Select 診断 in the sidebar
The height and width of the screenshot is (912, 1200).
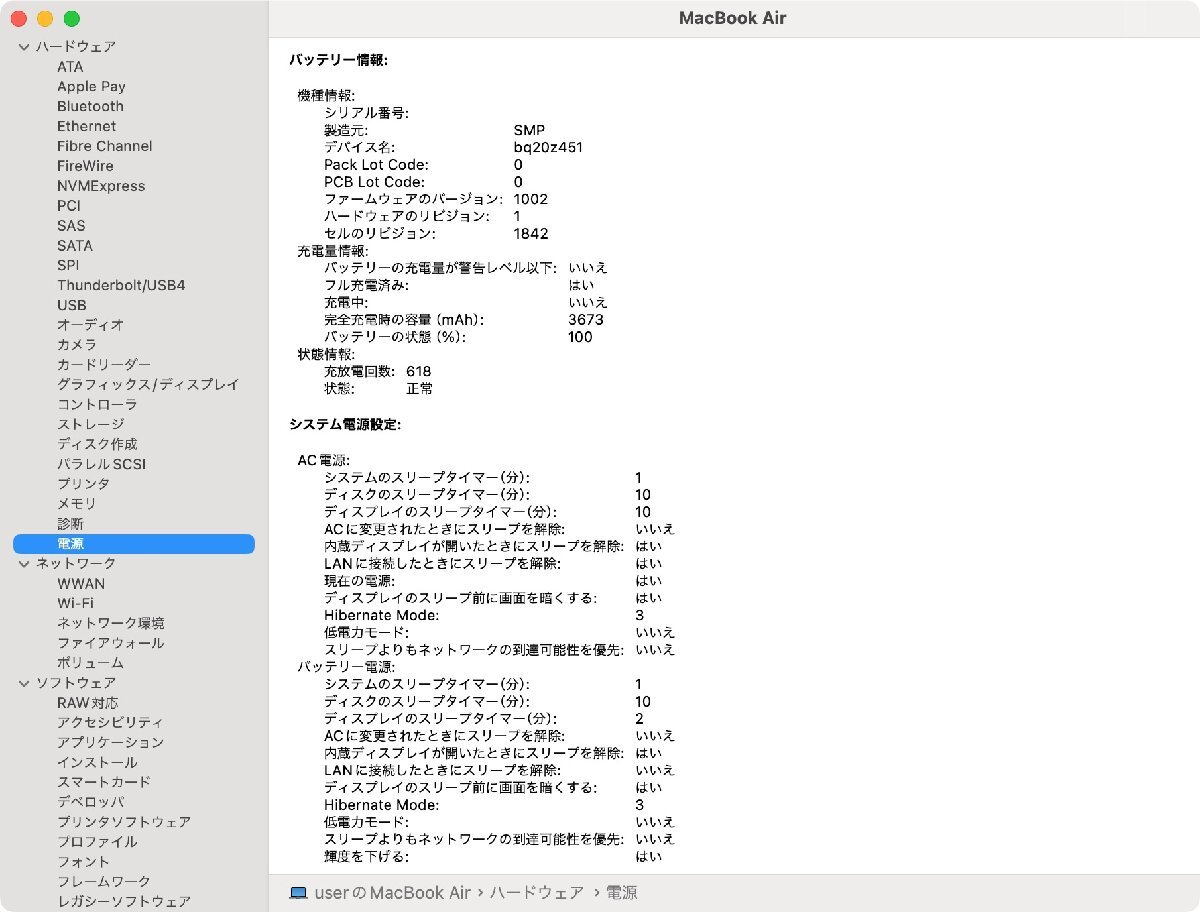(x=70, y=524)
